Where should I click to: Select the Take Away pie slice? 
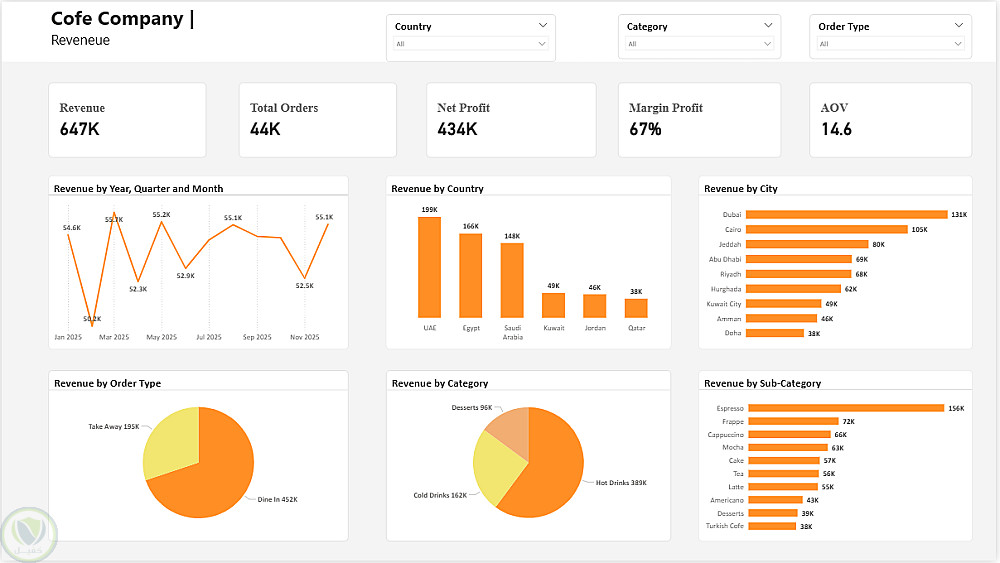point(169,440)
